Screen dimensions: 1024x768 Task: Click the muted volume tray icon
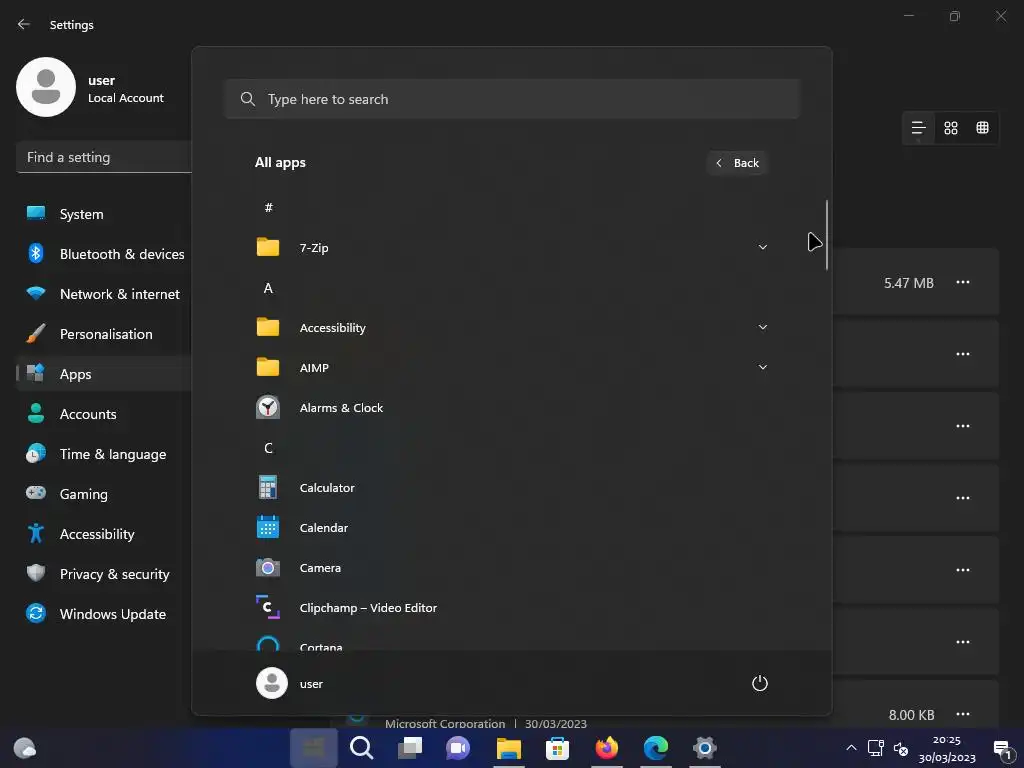(901, 748)
